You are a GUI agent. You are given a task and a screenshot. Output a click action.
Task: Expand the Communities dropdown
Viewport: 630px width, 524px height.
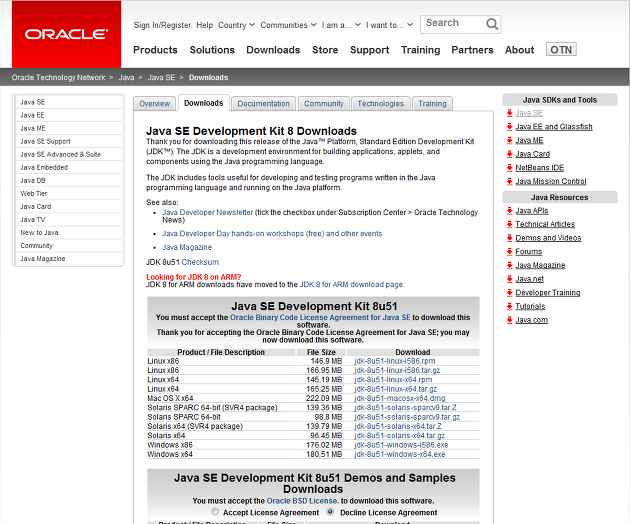(x=288, y=25)
